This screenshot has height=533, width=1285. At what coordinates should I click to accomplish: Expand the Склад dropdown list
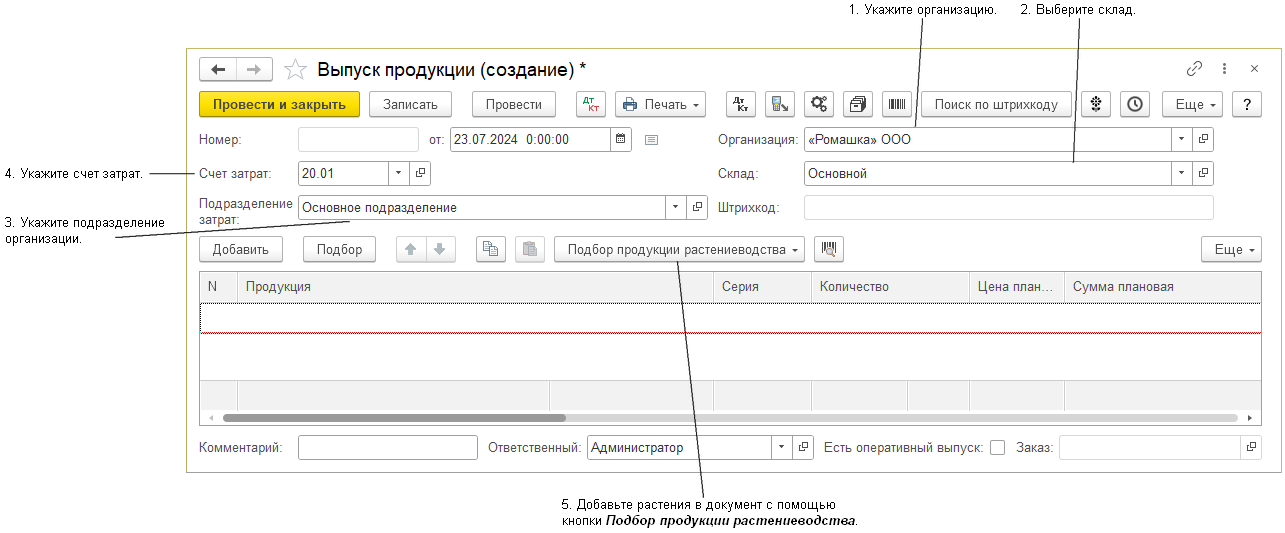(1181, 173)
